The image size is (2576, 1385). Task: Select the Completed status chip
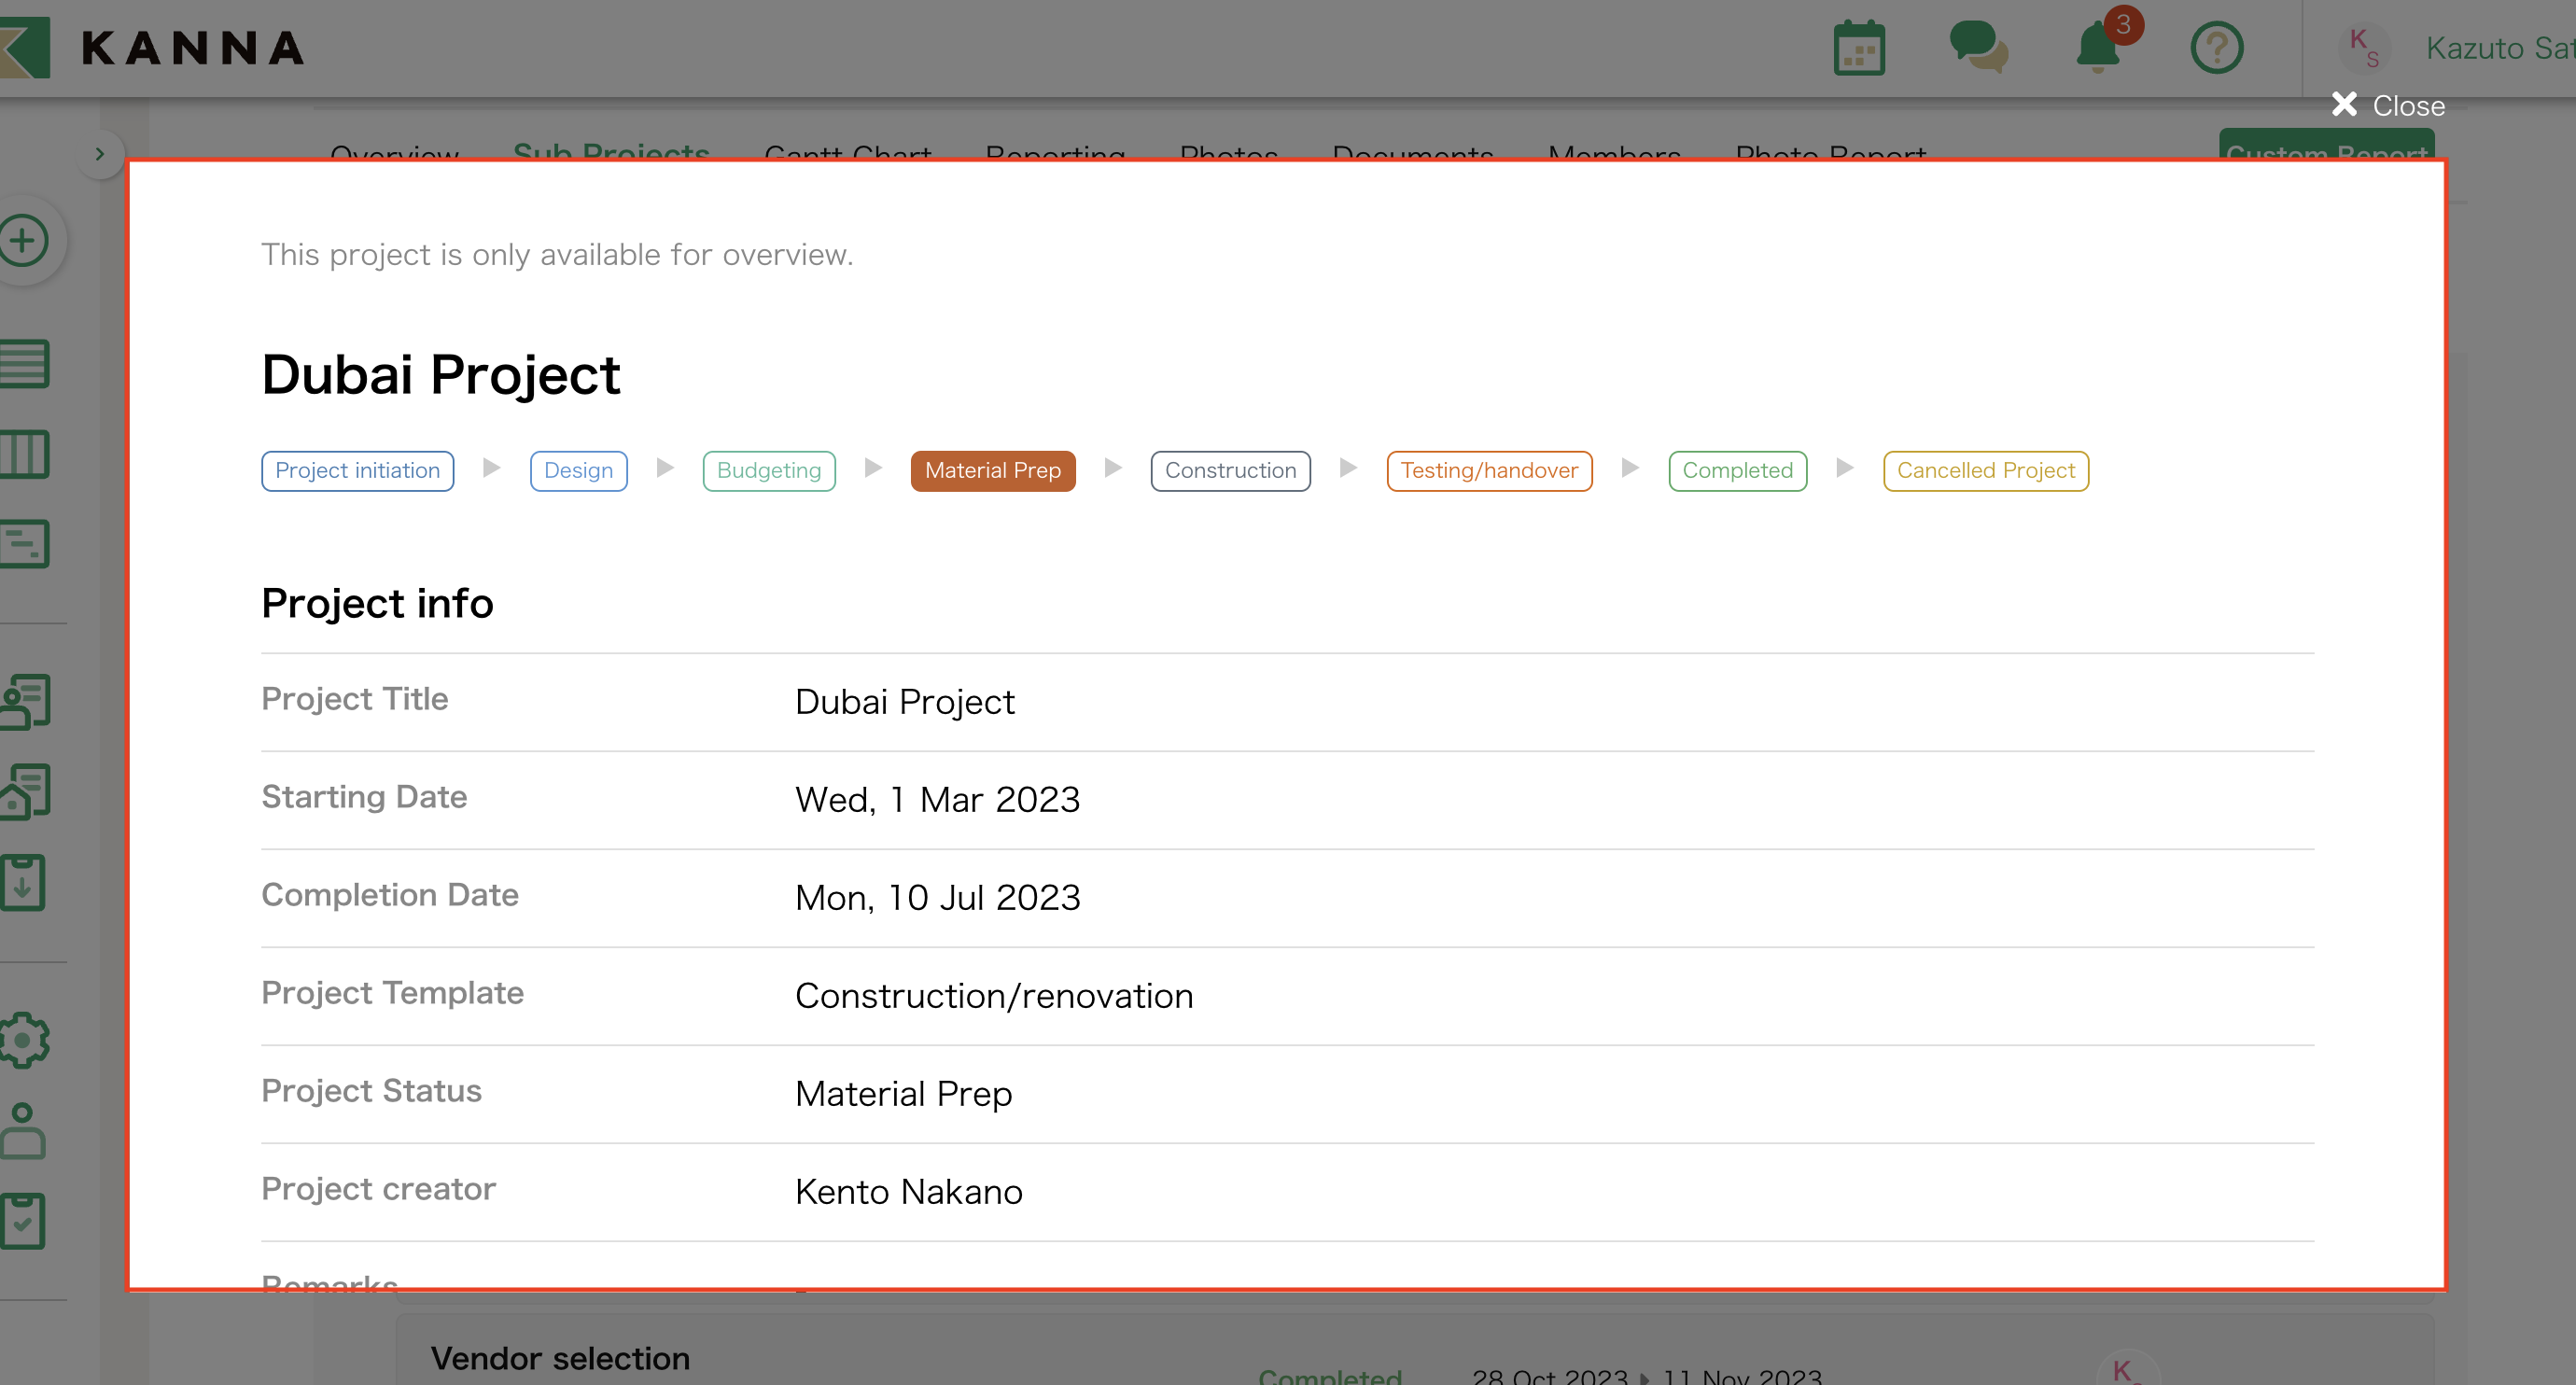(1737, 470)
